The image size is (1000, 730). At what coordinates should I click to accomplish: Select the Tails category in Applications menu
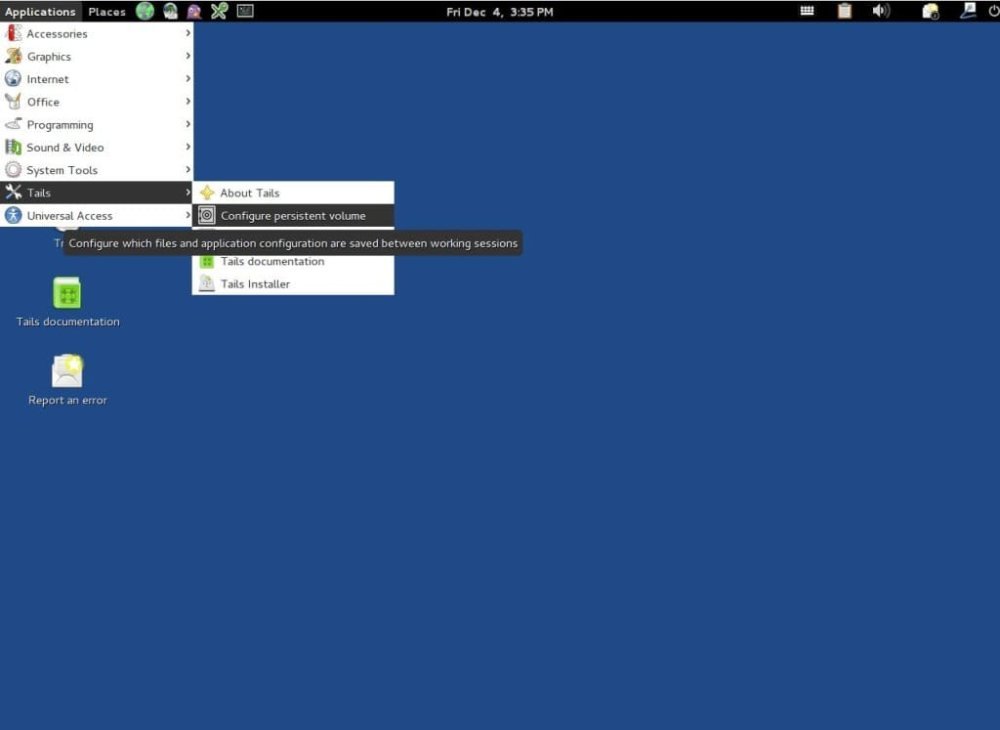(97, 193)
